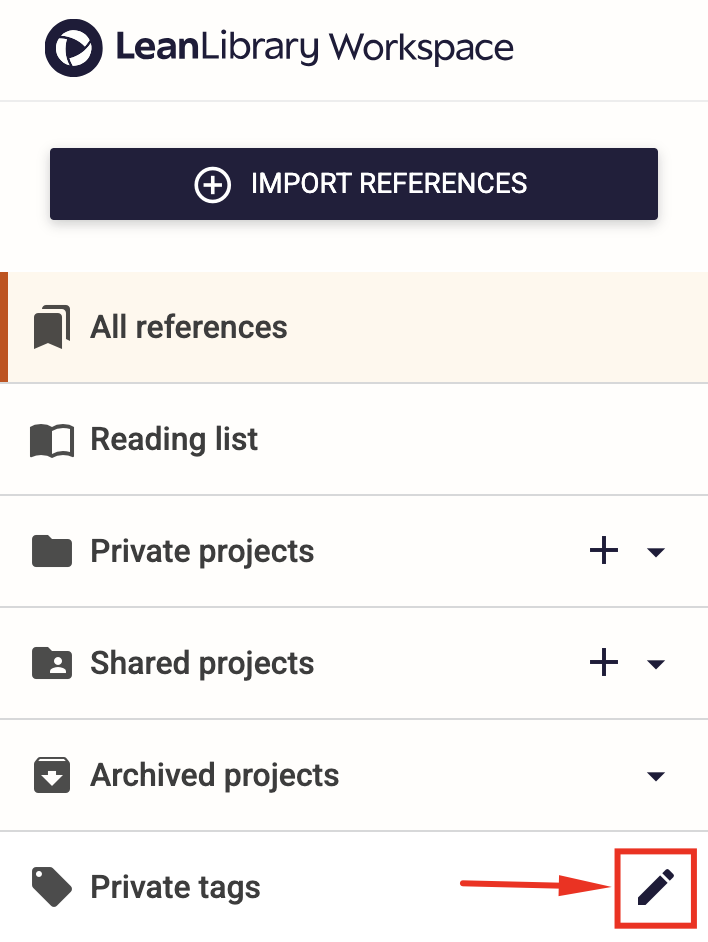Add a new shared project with plus
Image resolution: width=708 pixels, height=942 pixels.
pos(604,663)
